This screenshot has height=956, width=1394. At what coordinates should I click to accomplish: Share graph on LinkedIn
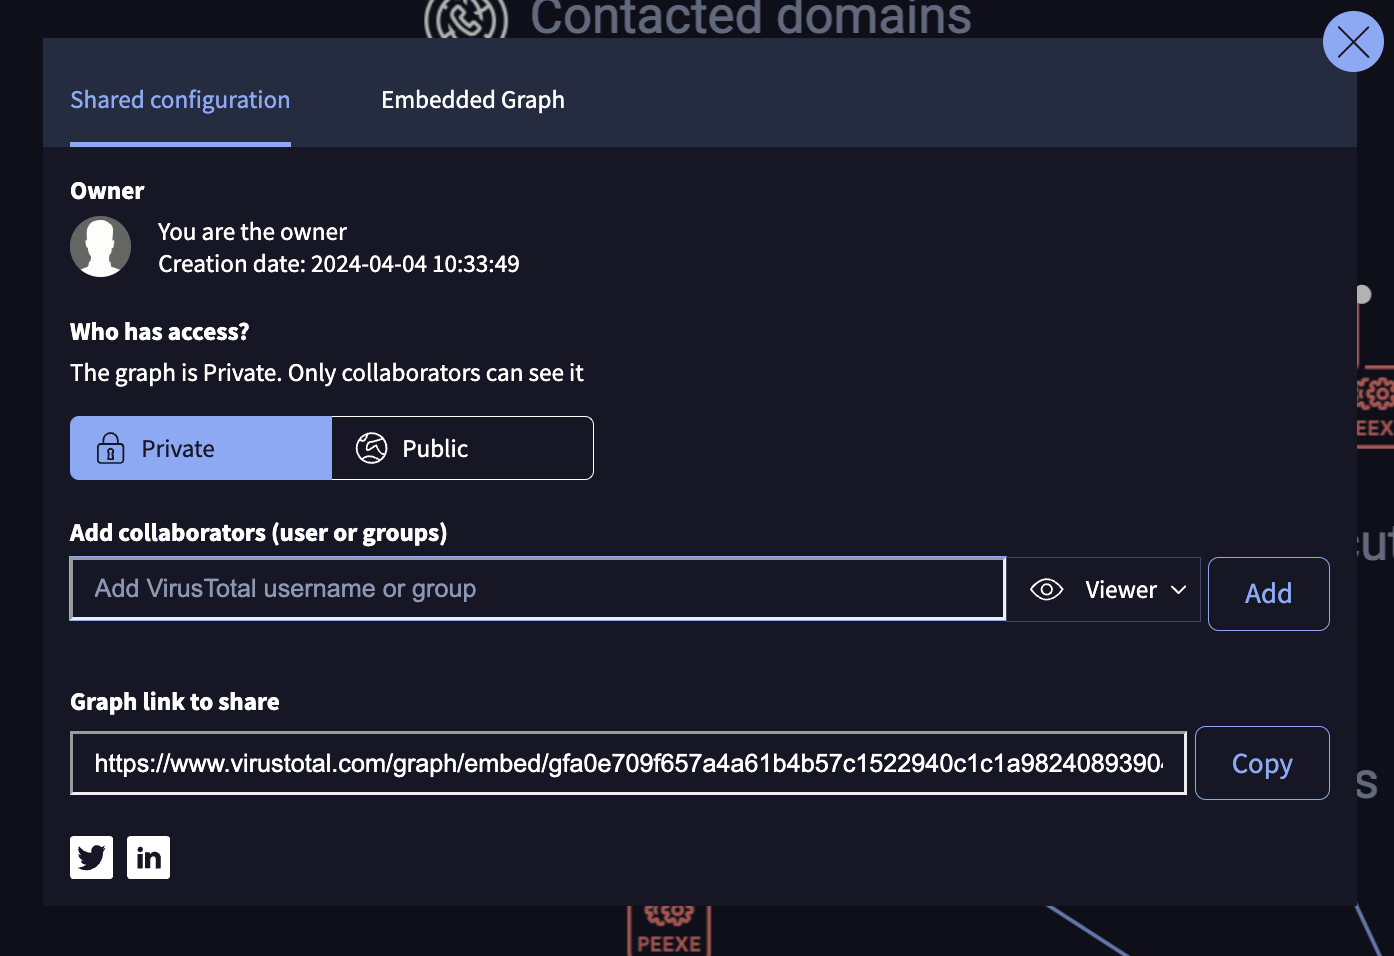tap(148, 858)
